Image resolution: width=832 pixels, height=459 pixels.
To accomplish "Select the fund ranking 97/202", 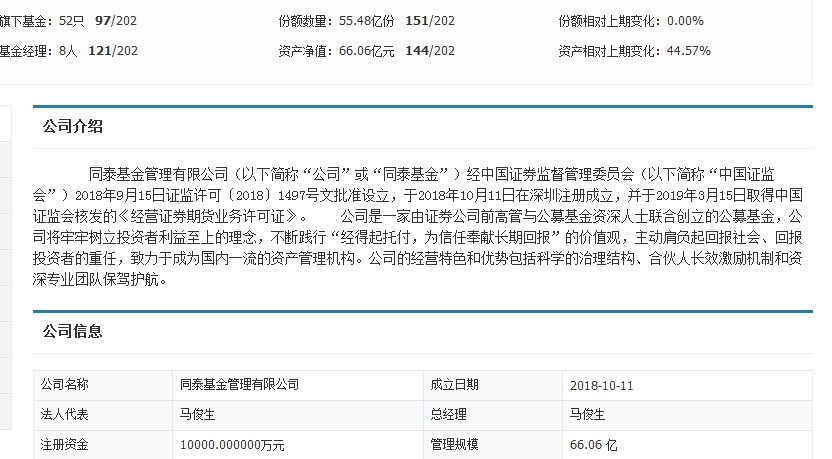I will click(116, 21).
